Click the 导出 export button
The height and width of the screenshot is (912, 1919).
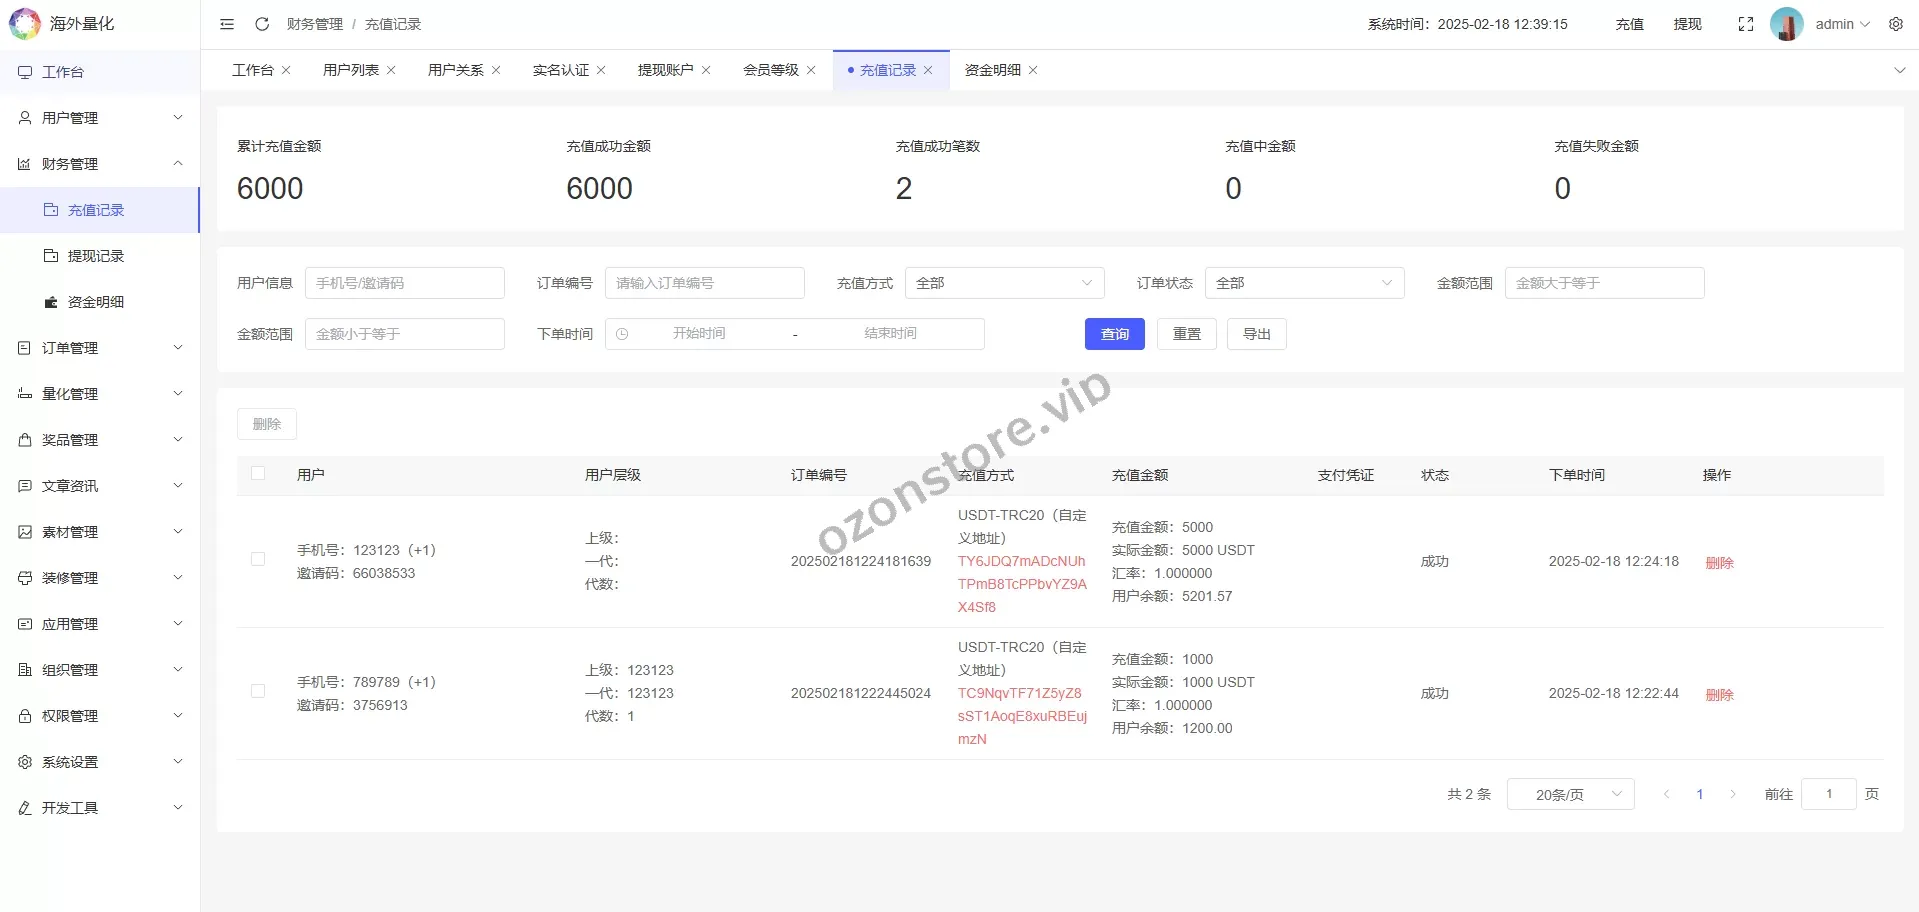pyautogui.click(x=1256, y=334)
